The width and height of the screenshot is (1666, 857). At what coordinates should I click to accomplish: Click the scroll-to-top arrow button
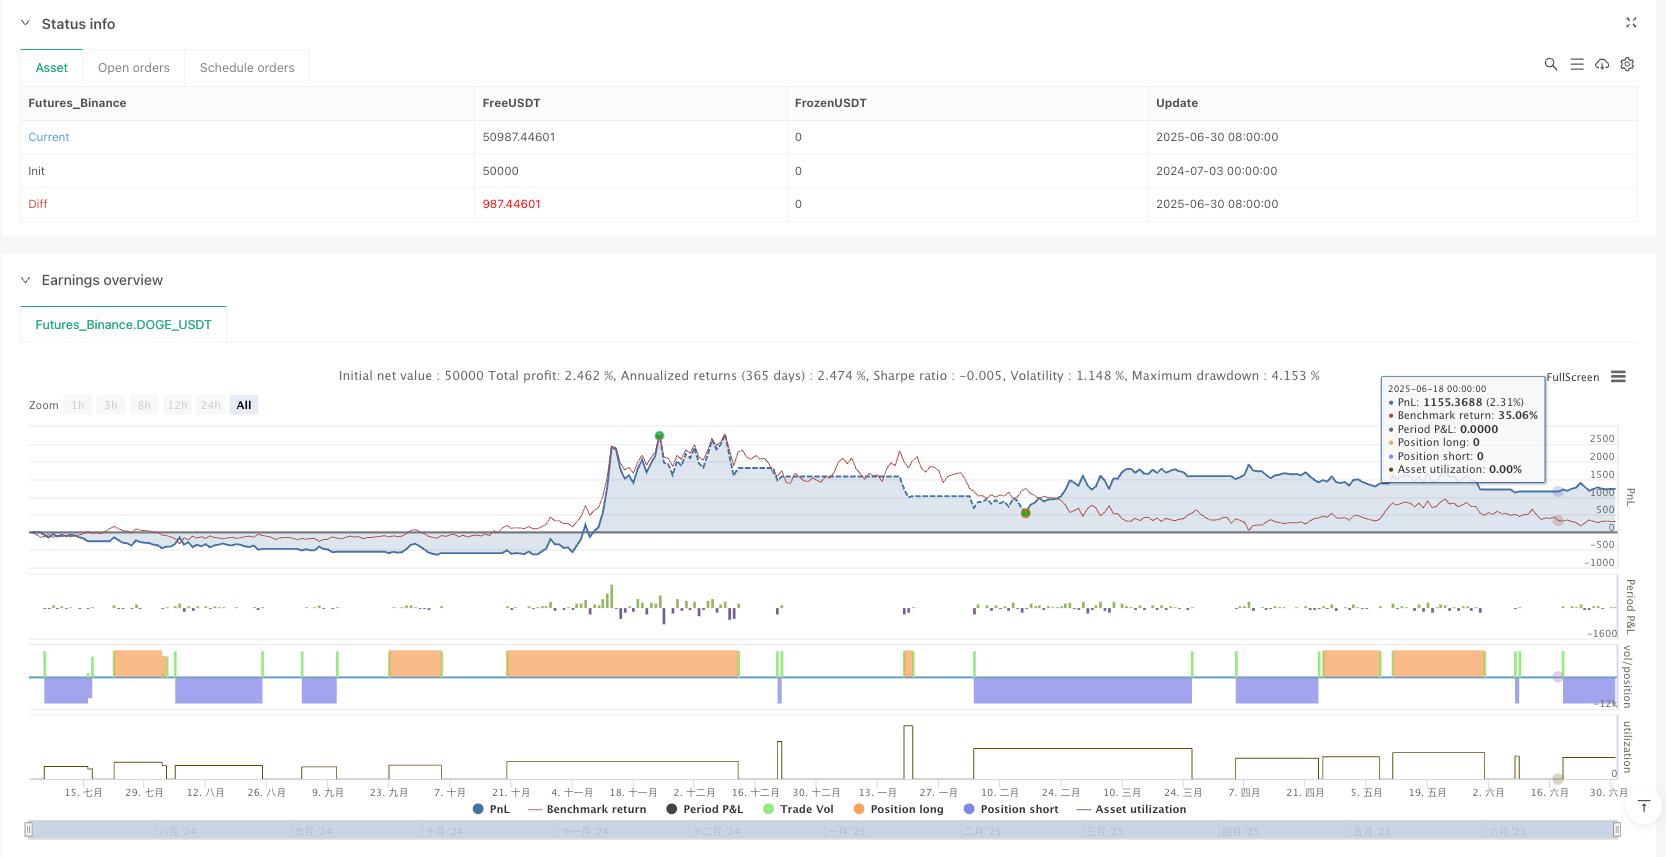tap(1643, 806)
